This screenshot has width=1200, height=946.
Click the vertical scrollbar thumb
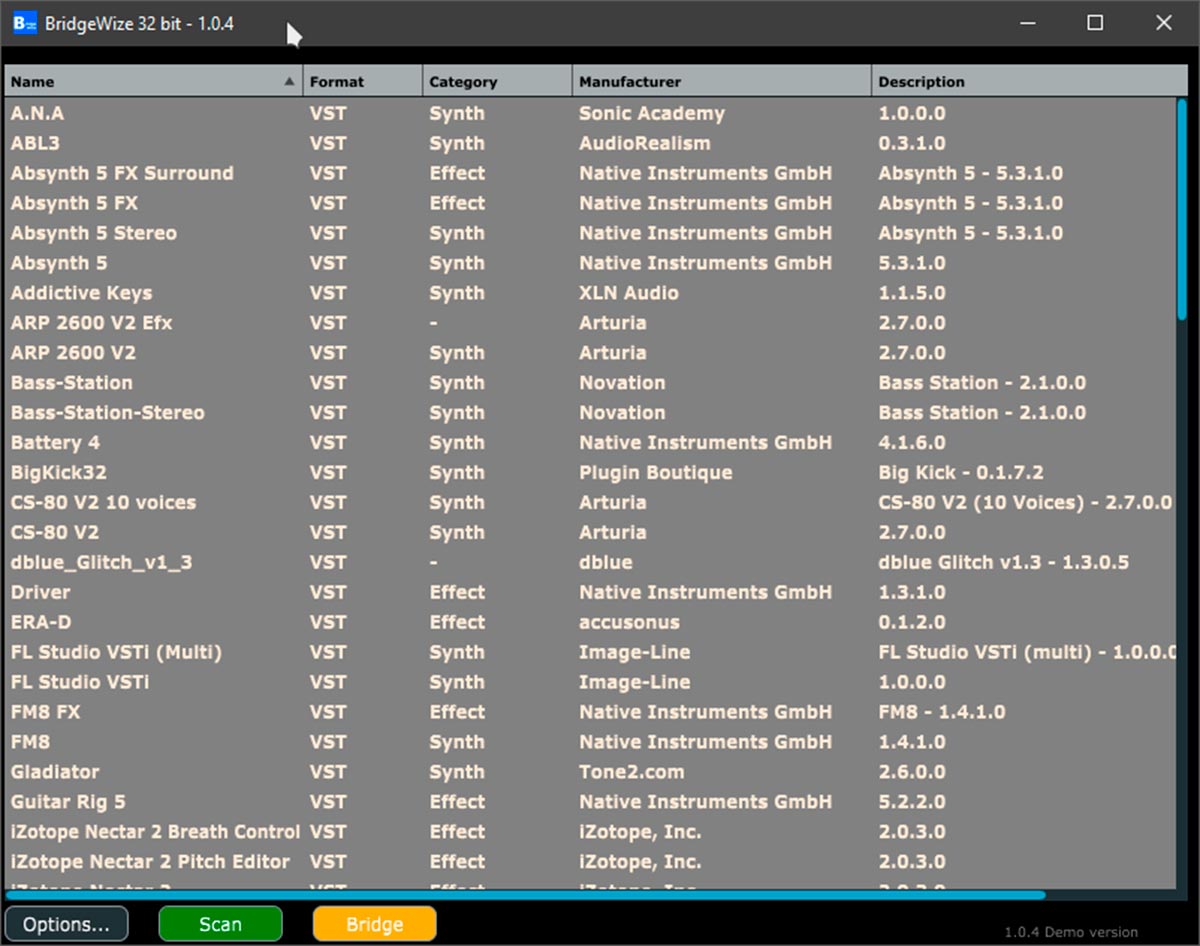1182,208
